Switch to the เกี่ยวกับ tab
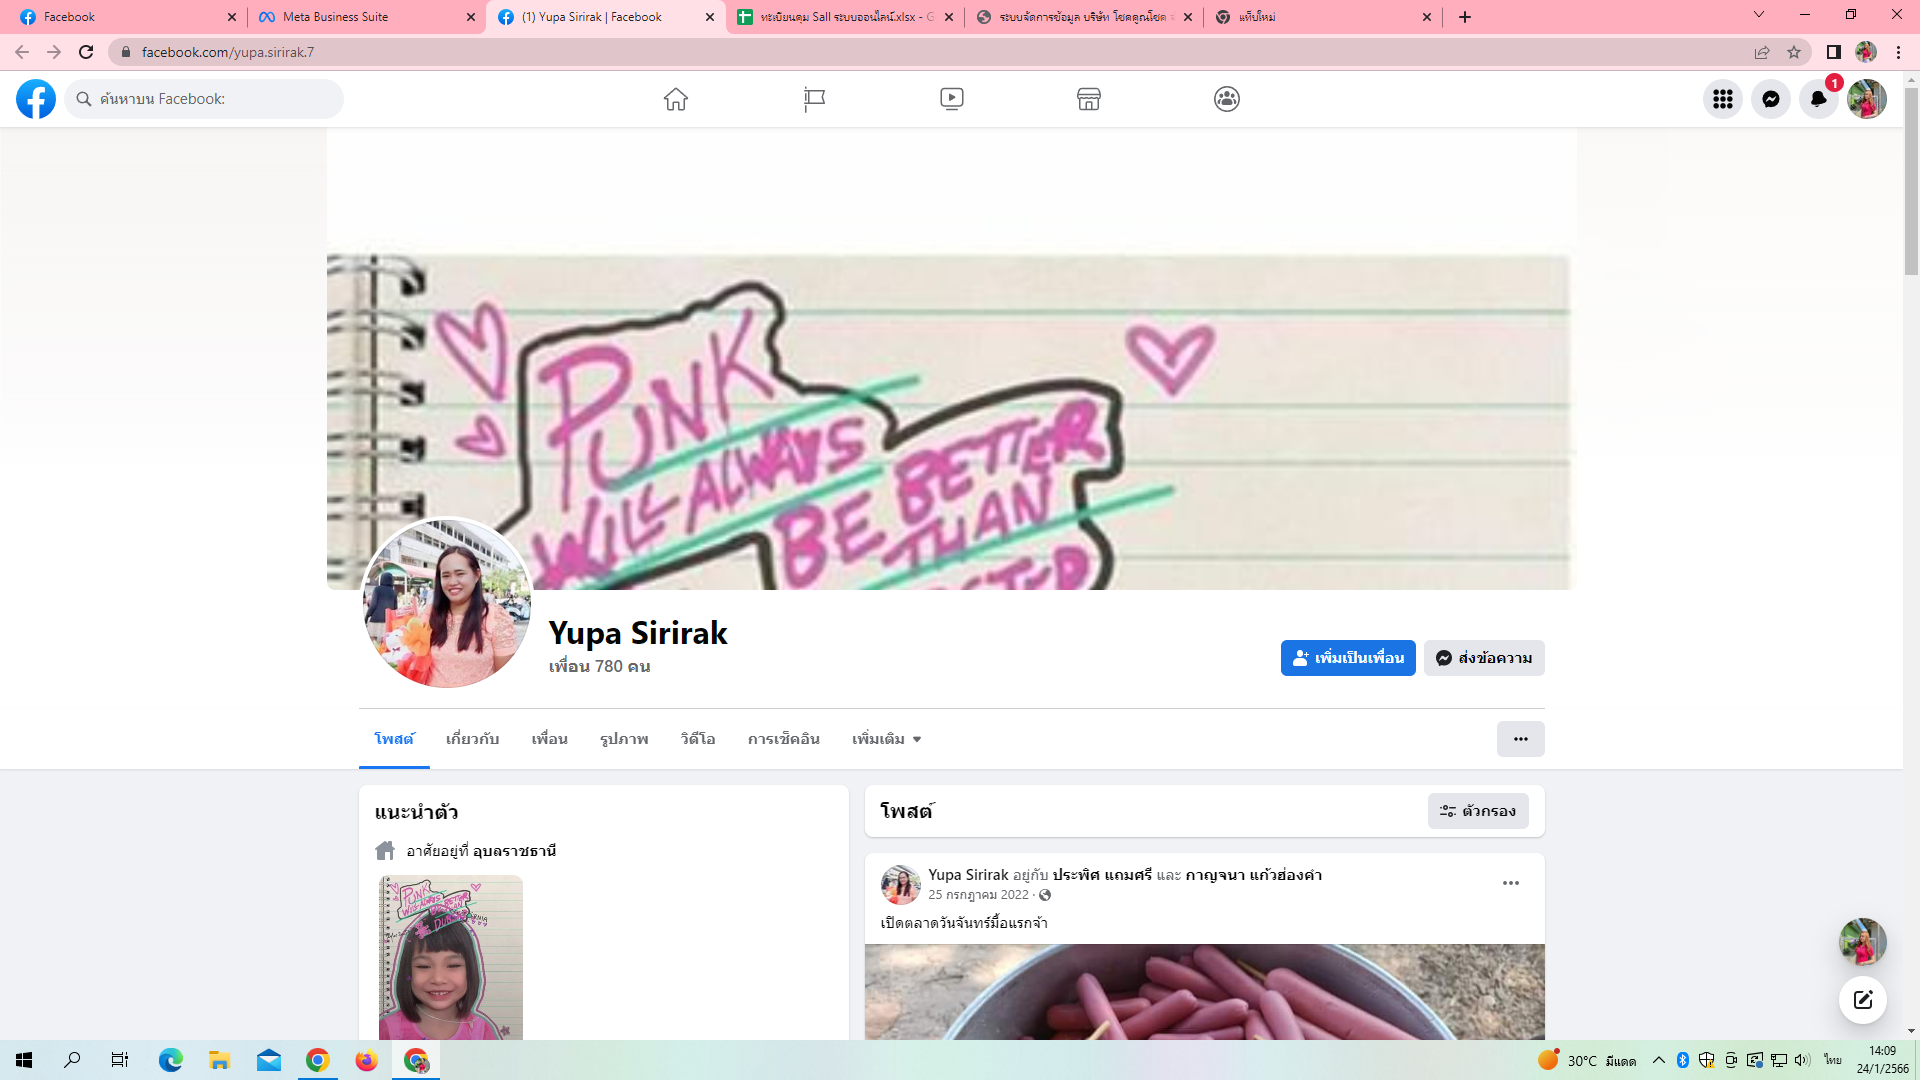 point(472,739)
